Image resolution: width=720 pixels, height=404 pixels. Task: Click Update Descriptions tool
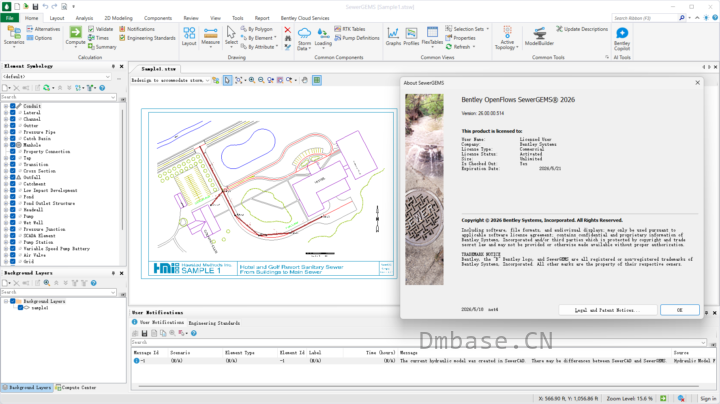click(x=582, y=29)
